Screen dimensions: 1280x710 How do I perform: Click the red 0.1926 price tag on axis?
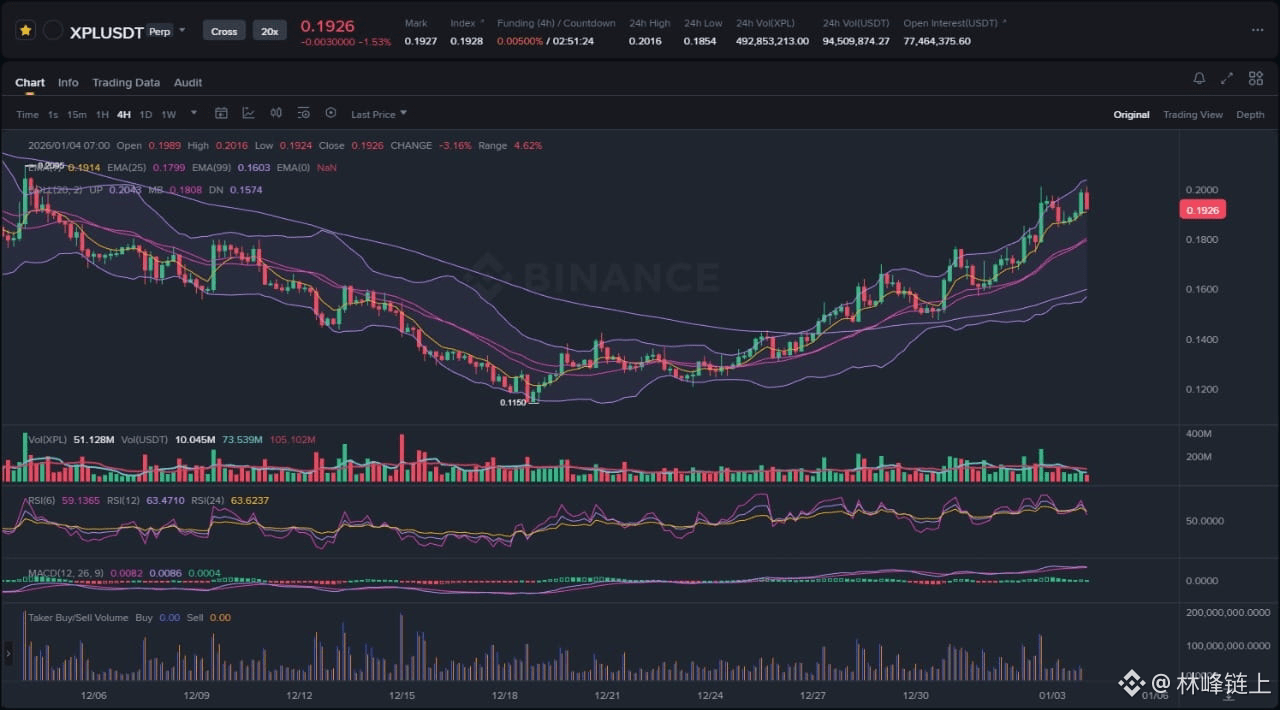pos(1203,210)
